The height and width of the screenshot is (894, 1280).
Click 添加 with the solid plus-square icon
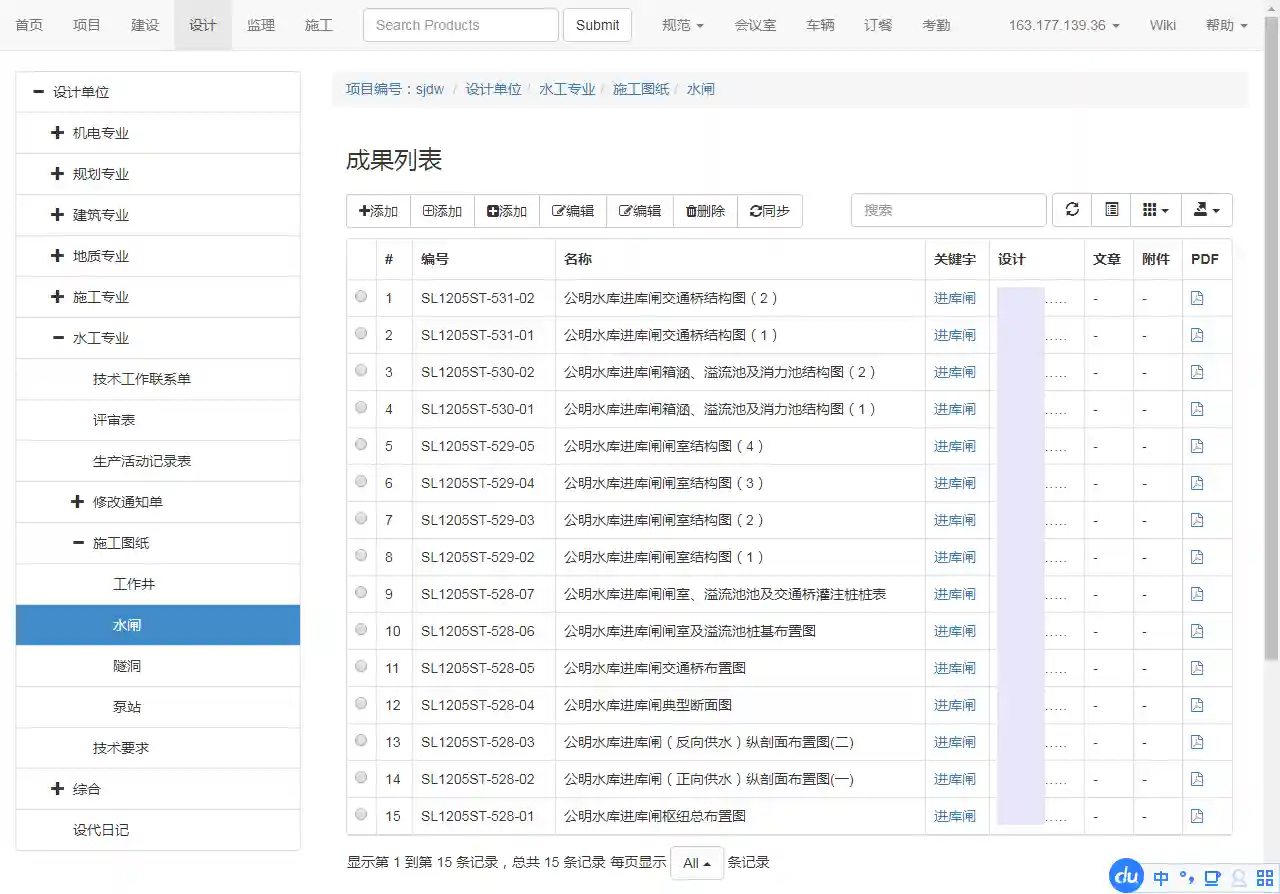coord(506,211)
